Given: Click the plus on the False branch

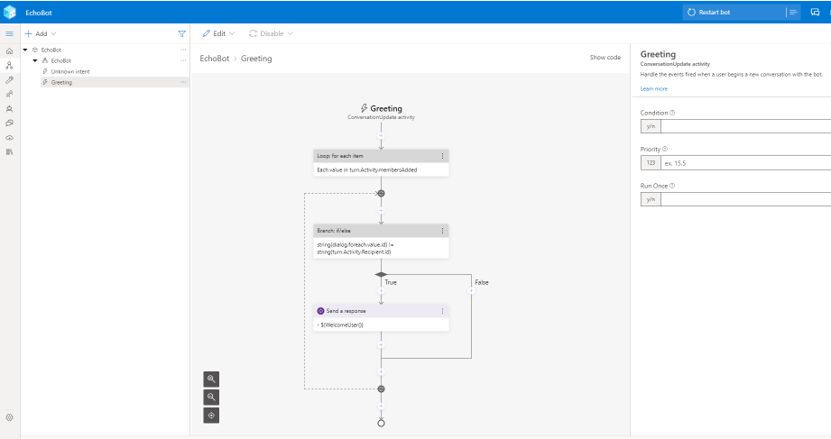Looking at the screenshot, I should tap(471, 291).
